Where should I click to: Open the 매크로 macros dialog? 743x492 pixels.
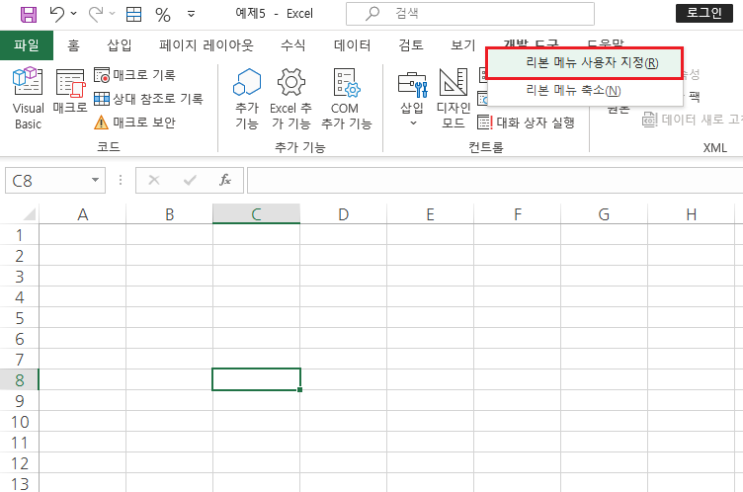point(70,91)
